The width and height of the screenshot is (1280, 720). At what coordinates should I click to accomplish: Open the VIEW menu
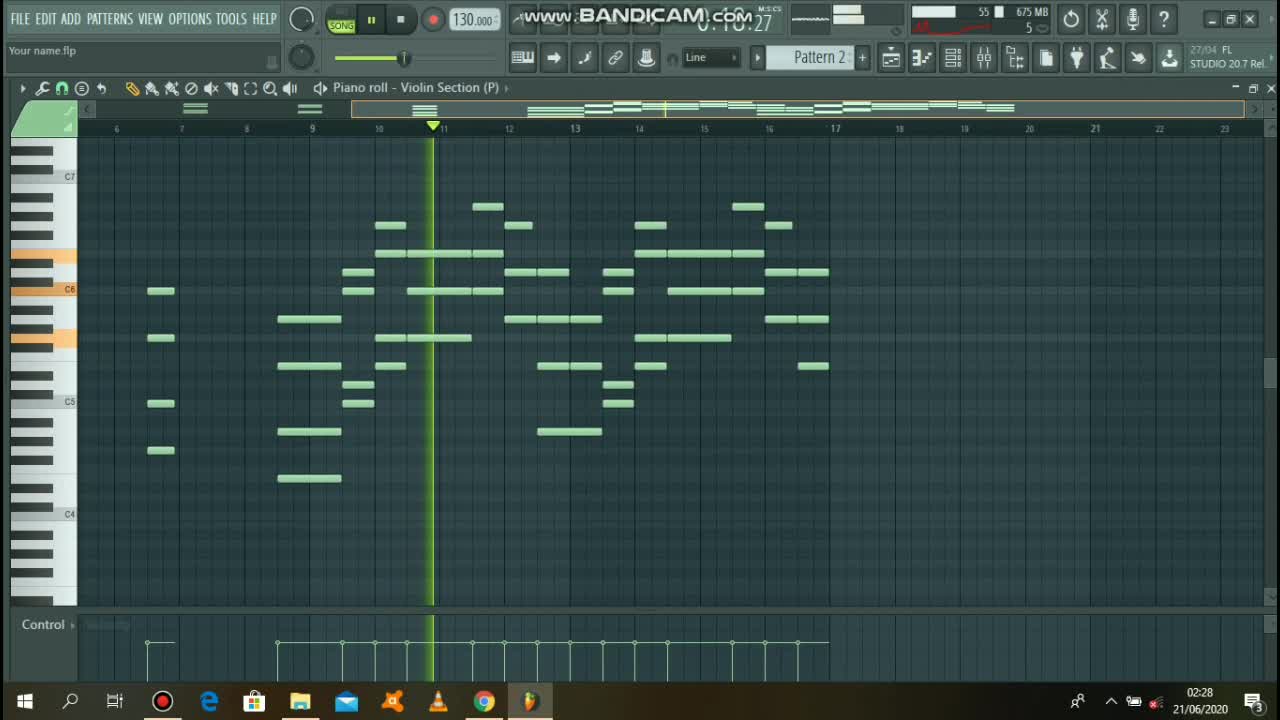(150, 19)
